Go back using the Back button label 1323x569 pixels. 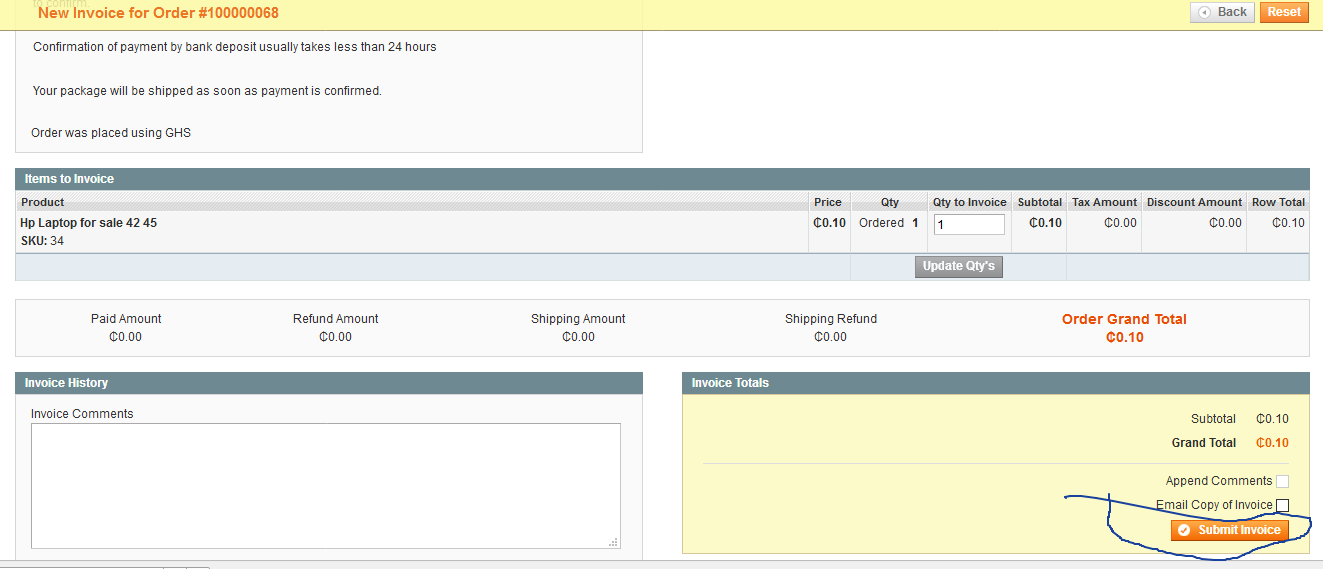(x=1232, y=12)
